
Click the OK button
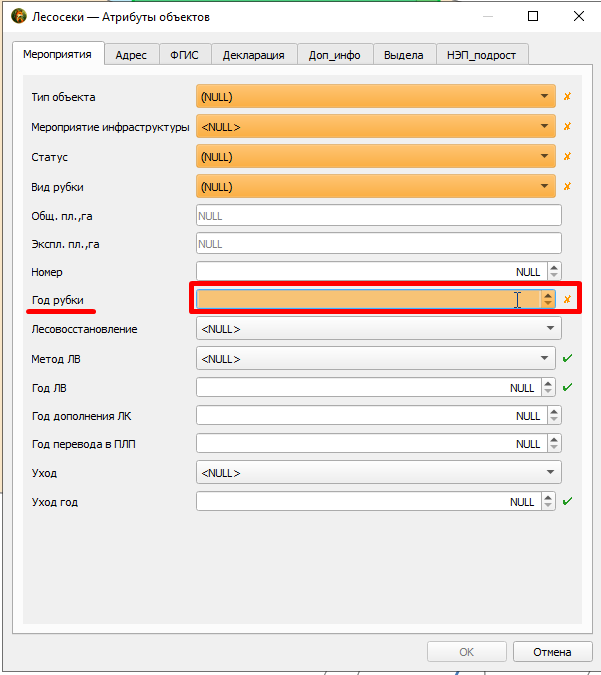(467, 652)
